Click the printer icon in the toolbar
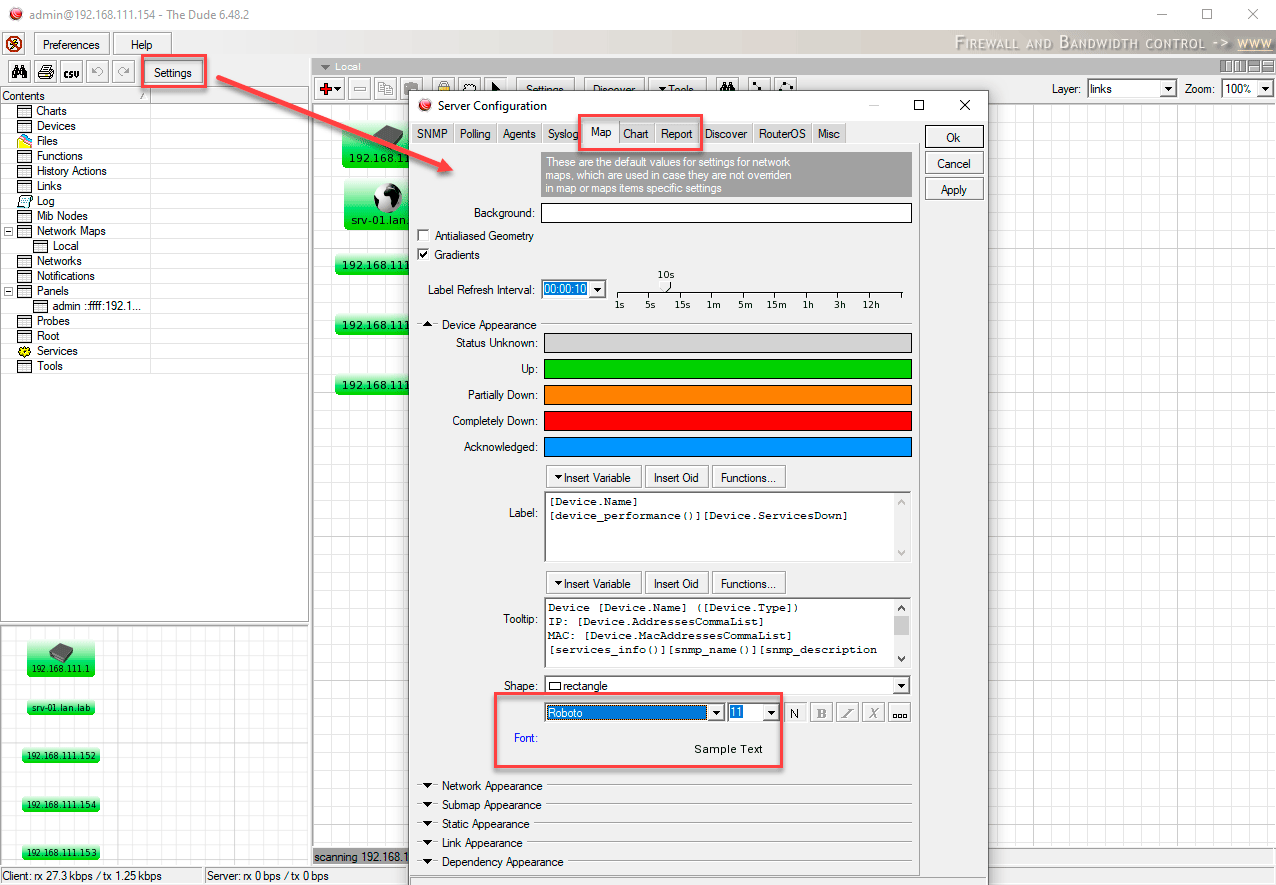This screenshot has height=885, width=1276. point(45,72)
